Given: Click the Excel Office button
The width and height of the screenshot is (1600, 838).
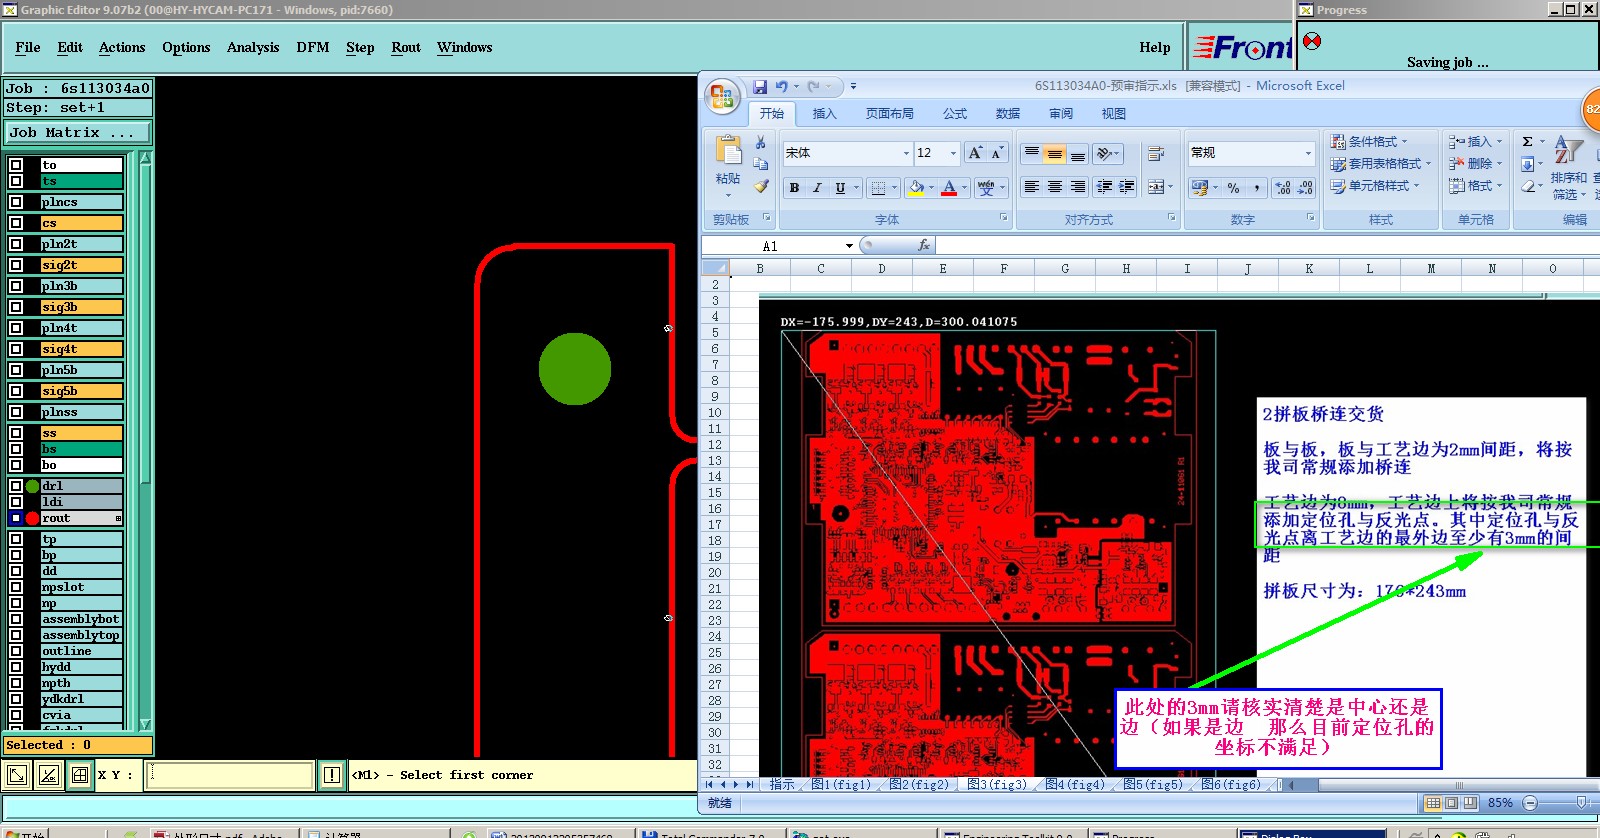Looking at the screenshot, I should (722, 97).
